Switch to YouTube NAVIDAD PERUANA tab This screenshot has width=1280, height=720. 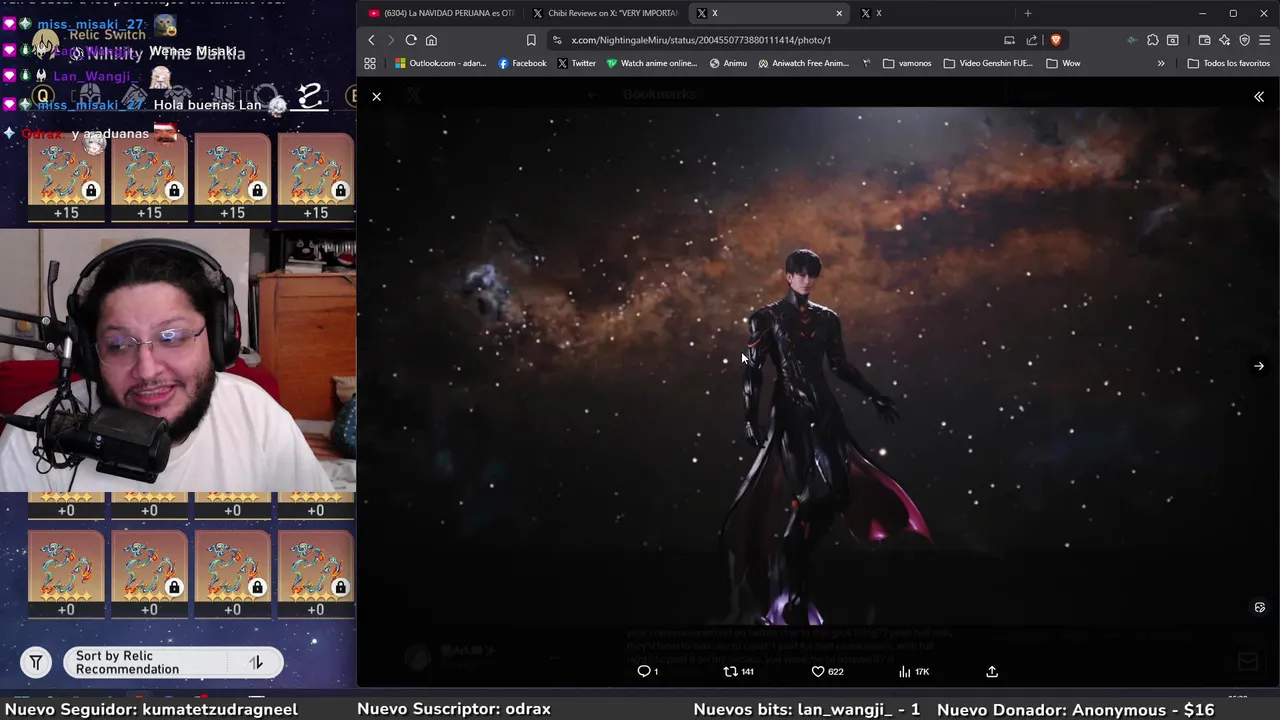click(440, 13)
